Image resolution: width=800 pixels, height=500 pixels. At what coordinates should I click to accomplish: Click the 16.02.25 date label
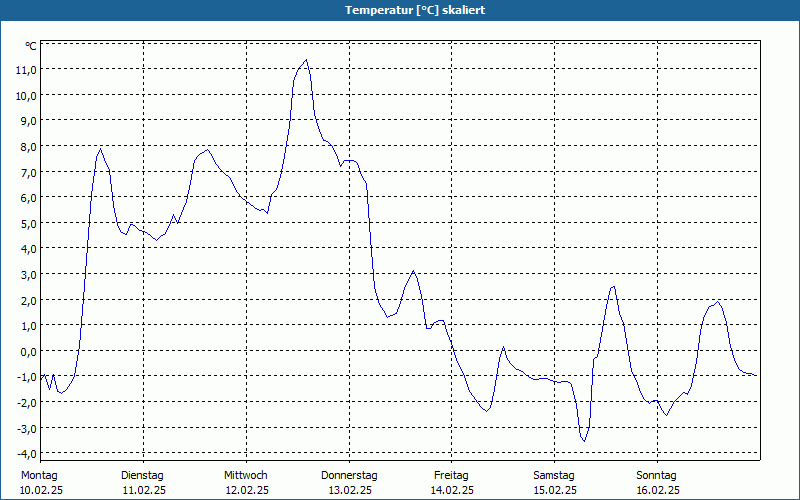[x=658, y=491]
